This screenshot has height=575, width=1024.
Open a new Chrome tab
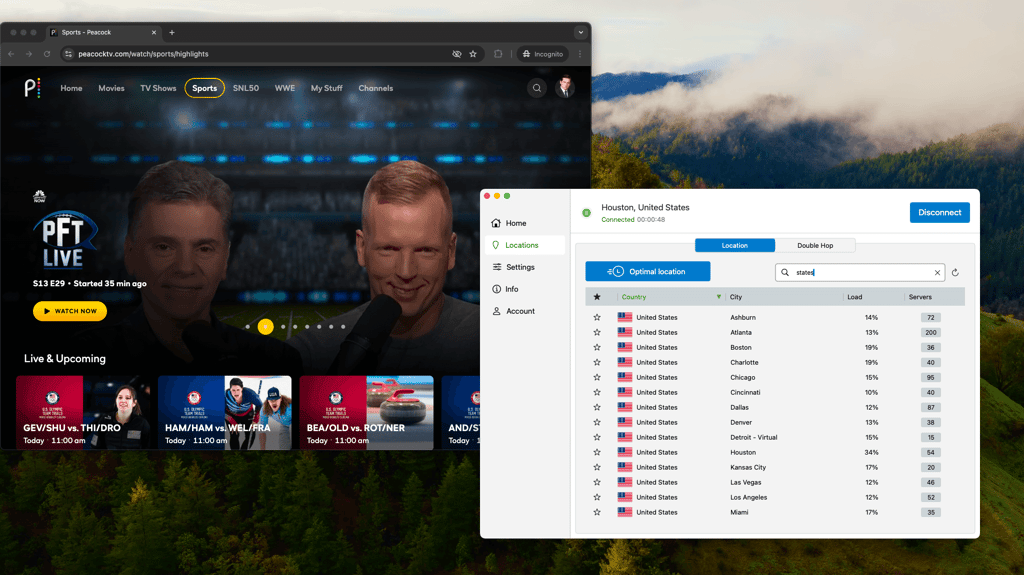coord(172,32)
